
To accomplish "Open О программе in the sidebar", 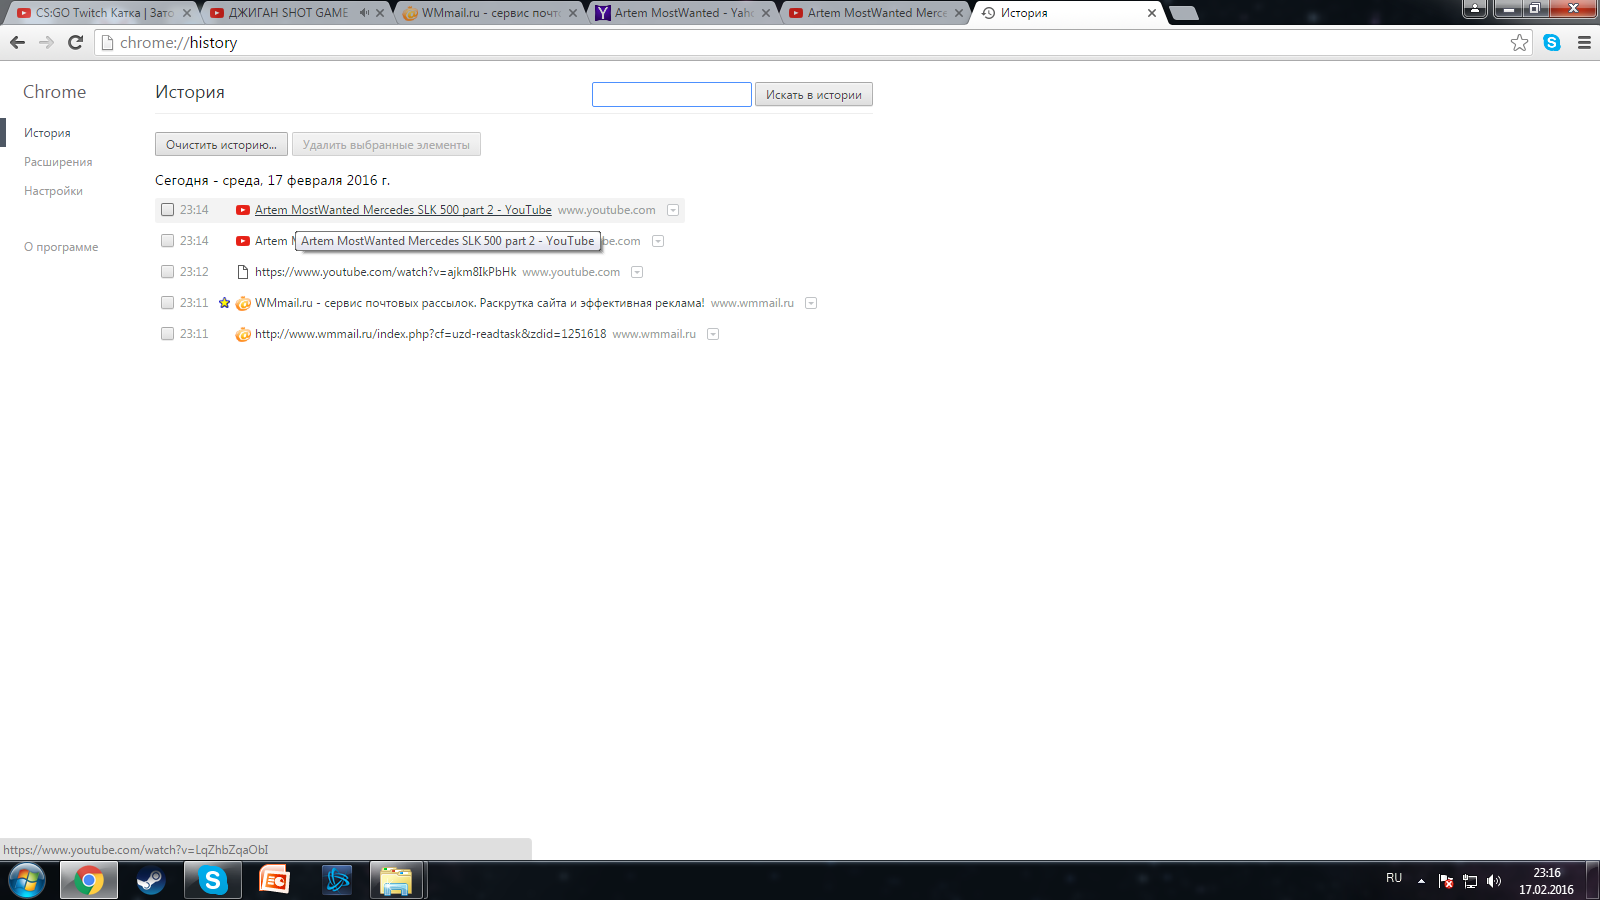I will (61, 247).
